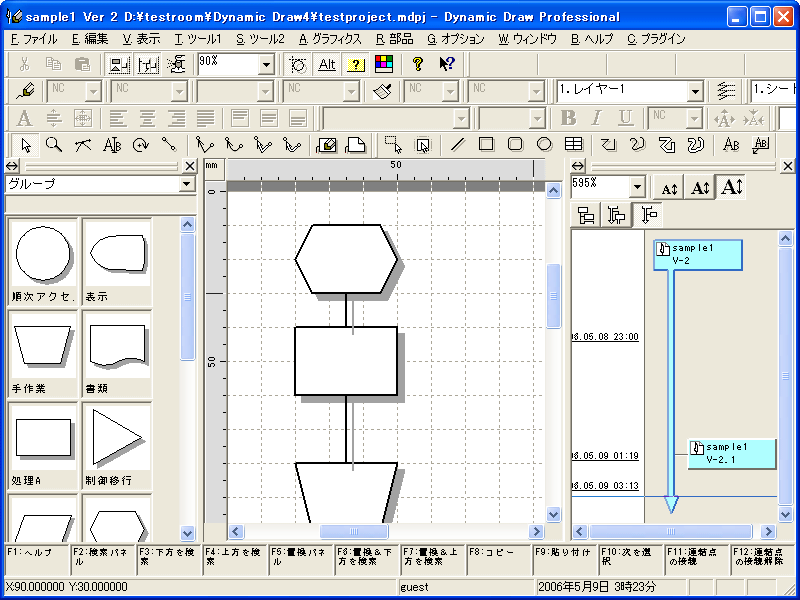Select the rectangle drawing tool
Screen dimensions: 800x600
(486, 145)
